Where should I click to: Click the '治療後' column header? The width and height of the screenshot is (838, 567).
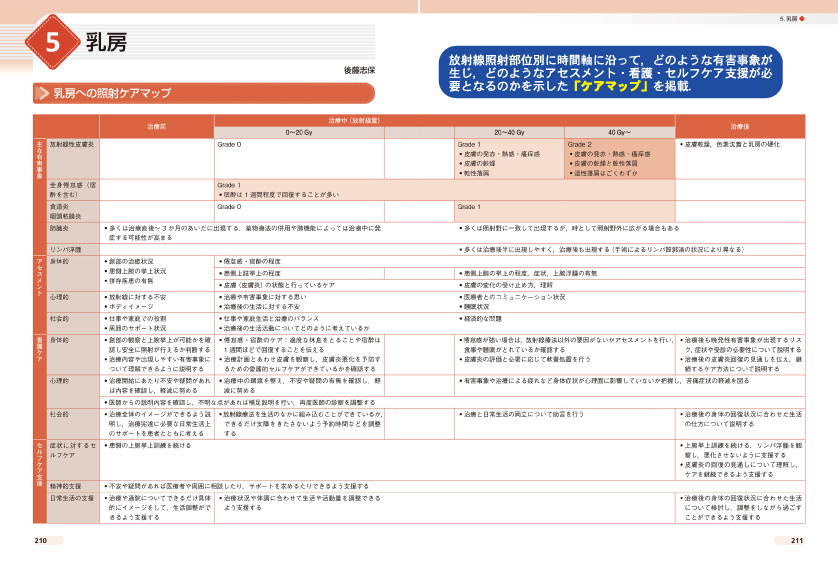pyautogui.click(x=740, y=127)
